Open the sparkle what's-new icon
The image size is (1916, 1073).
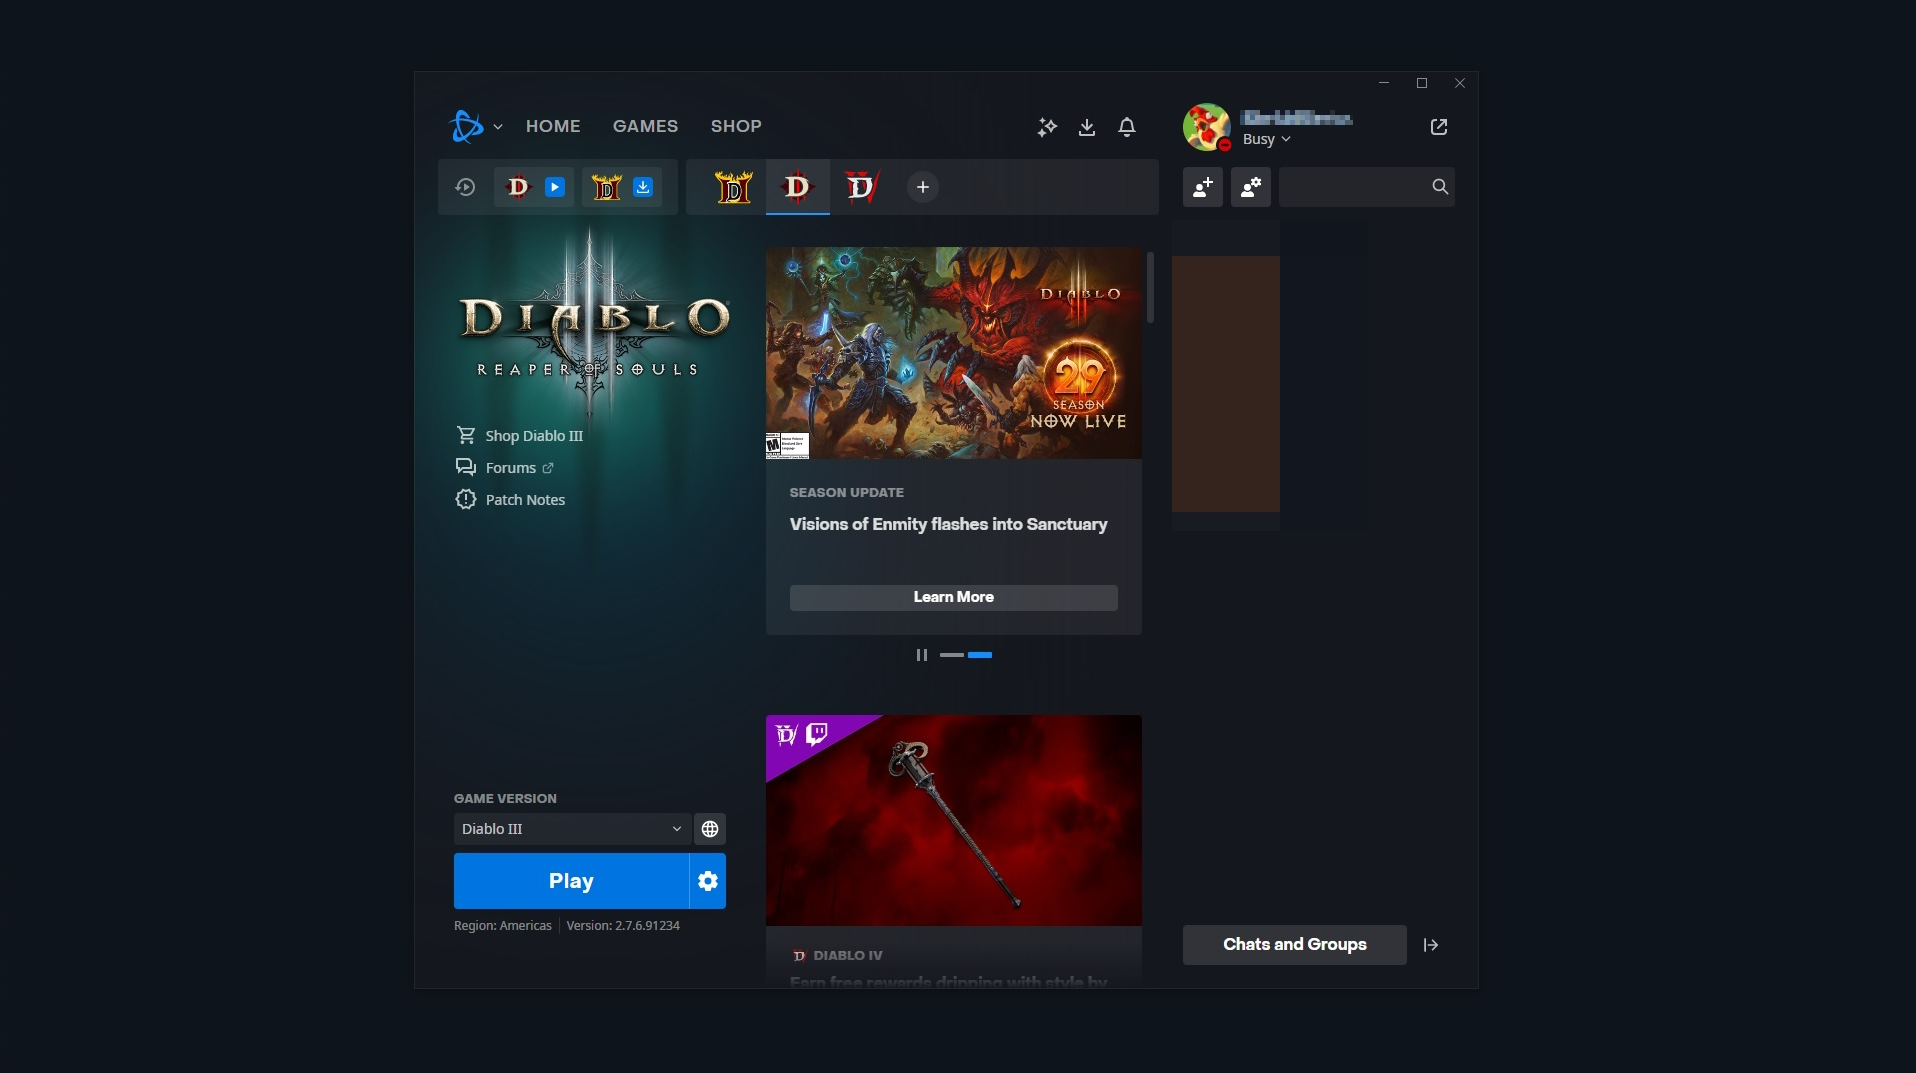click(x=1047, y=127)
